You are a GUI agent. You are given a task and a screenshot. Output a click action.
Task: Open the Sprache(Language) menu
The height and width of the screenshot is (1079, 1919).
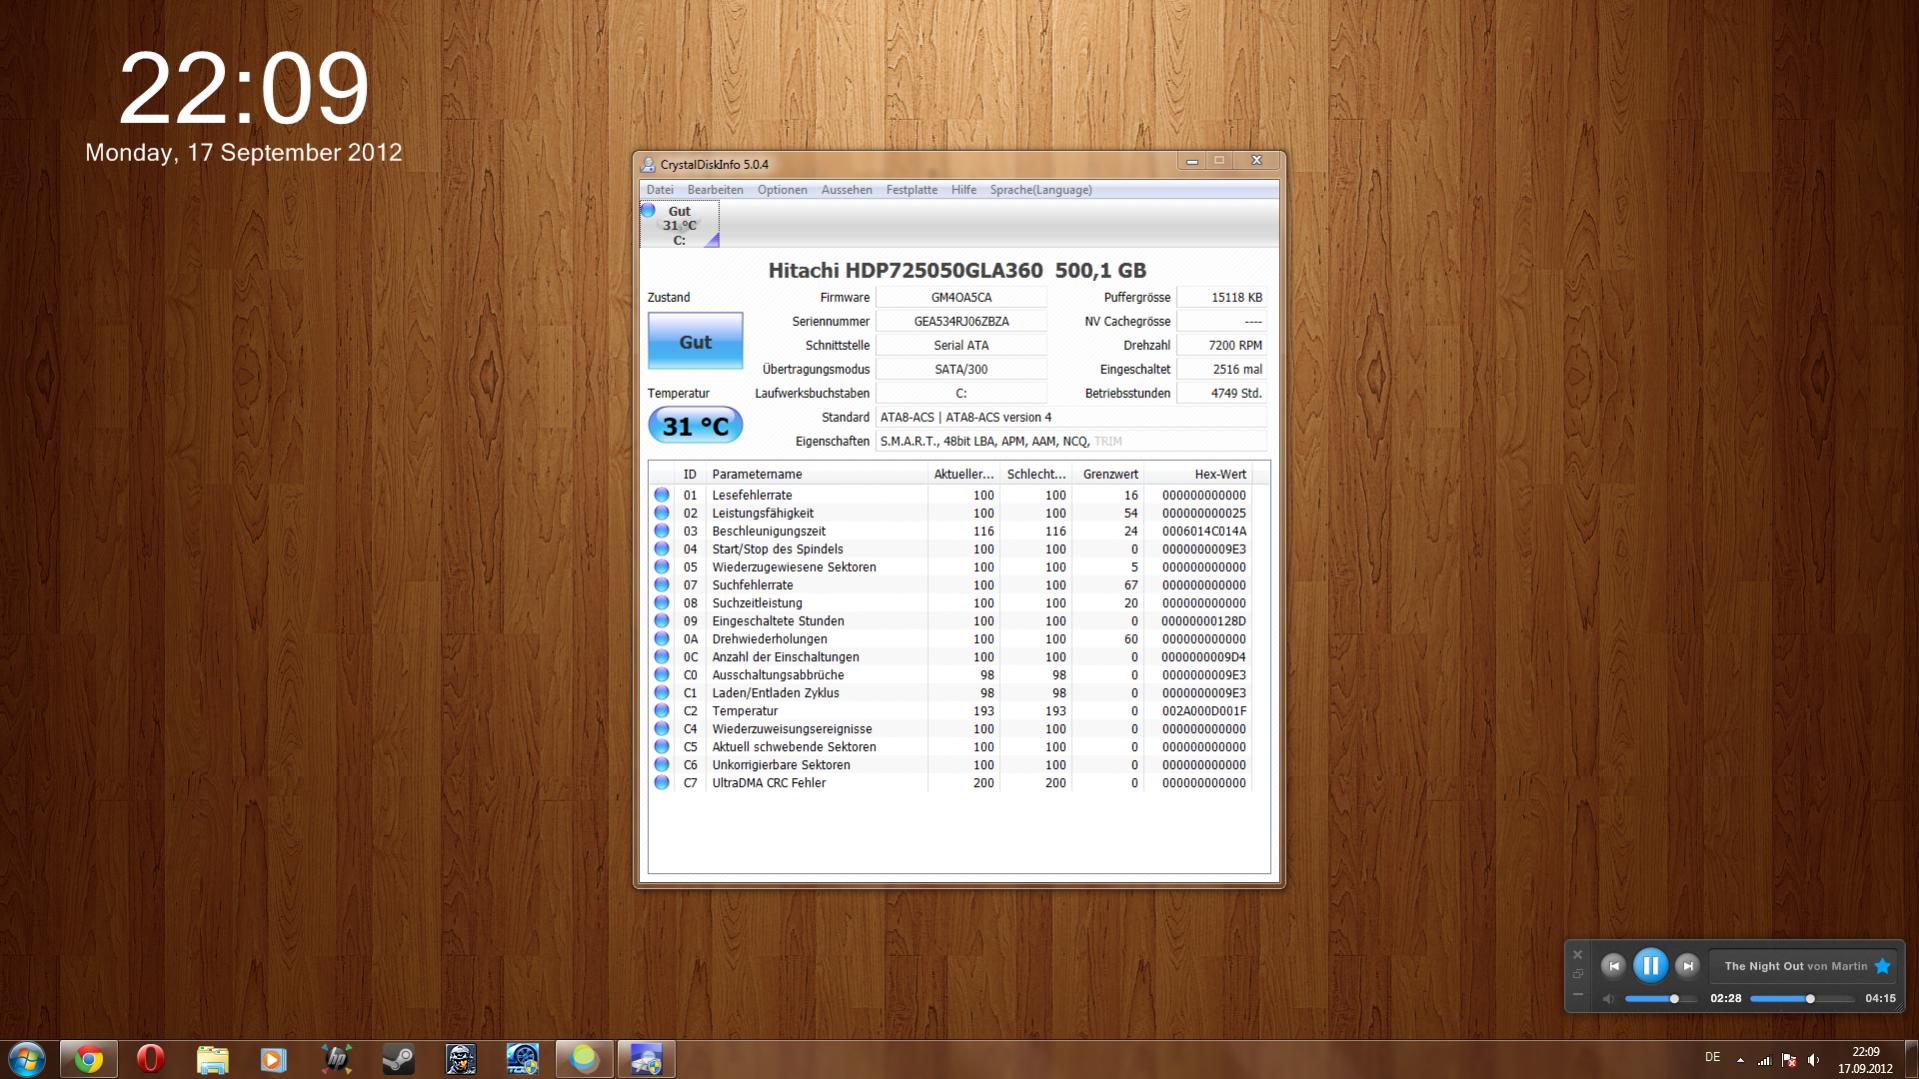(1040, 190)
